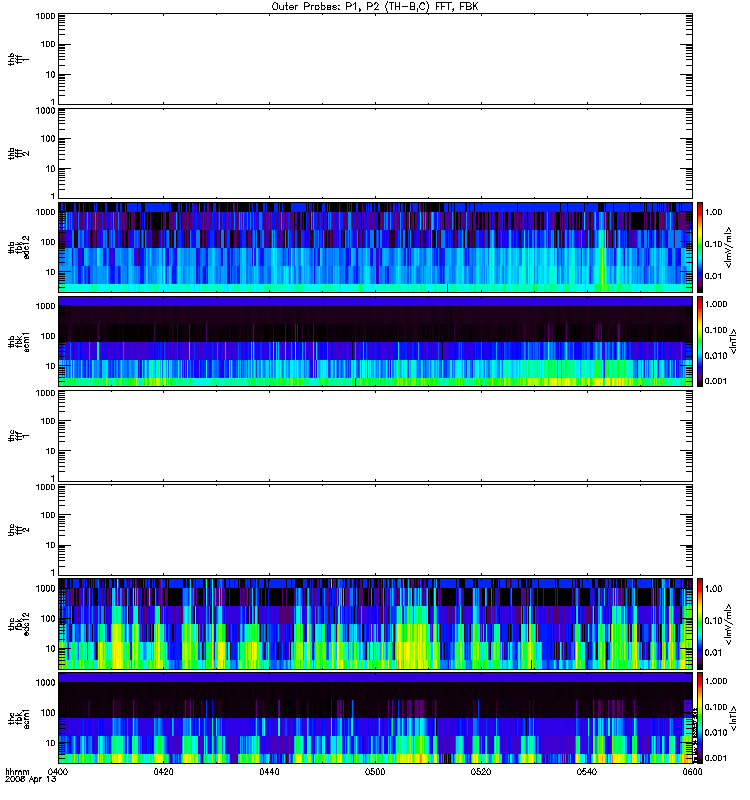Screen dimensions: 750x800
Task: Click the <|nT|> units label of thb scm1
Action: (733, 341)
